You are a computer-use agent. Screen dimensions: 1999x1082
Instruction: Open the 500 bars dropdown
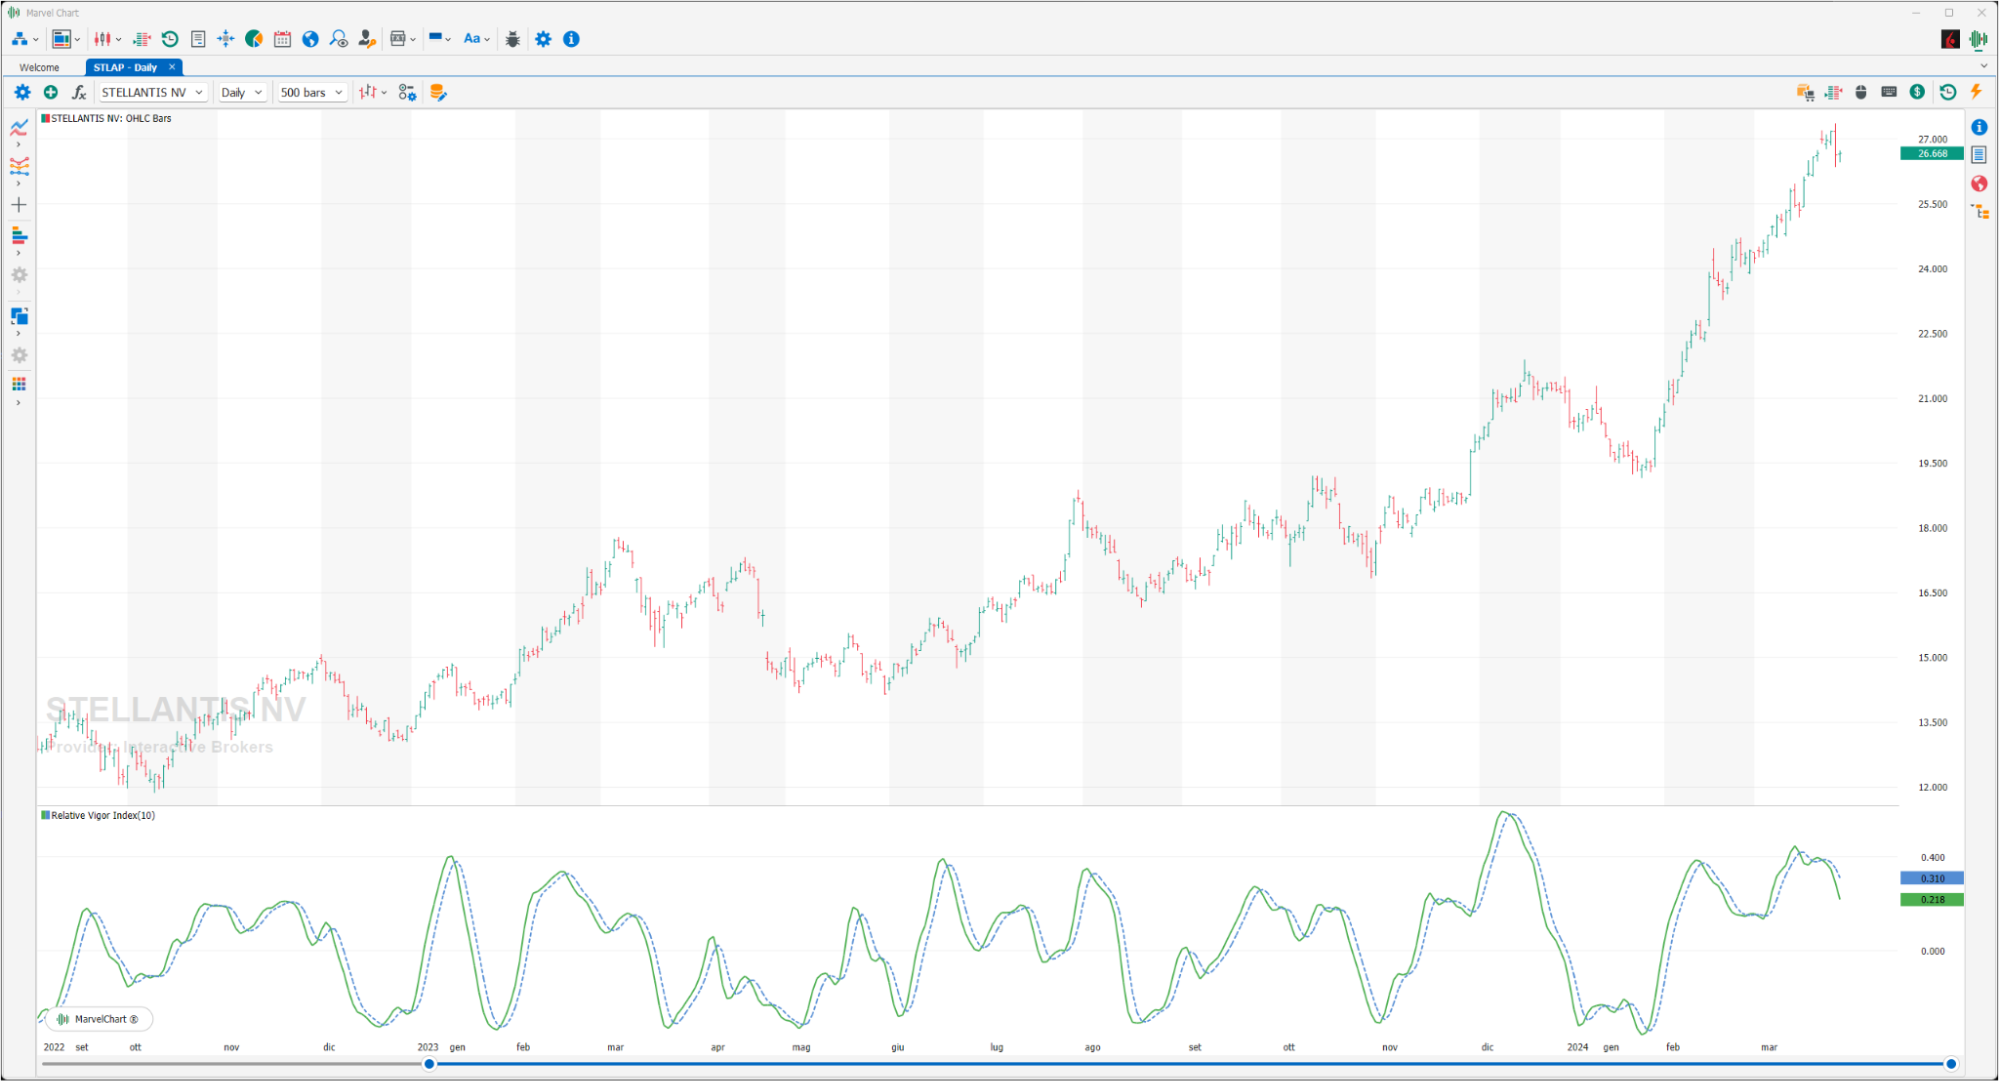pyautogui.click(x=312, y=92)
